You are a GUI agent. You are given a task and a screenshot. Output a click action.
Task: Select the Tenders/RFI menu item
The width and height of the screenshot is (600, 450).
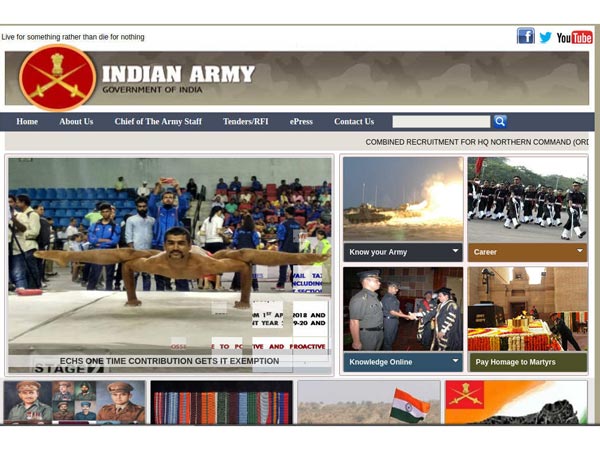[245, 122]
